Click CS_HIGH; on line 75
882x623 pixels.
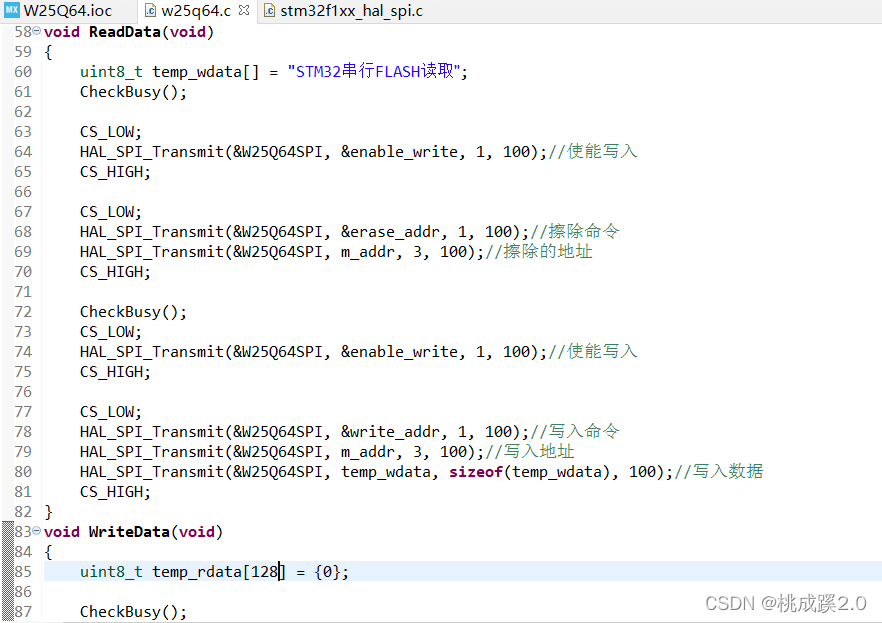tap(115, 372)
